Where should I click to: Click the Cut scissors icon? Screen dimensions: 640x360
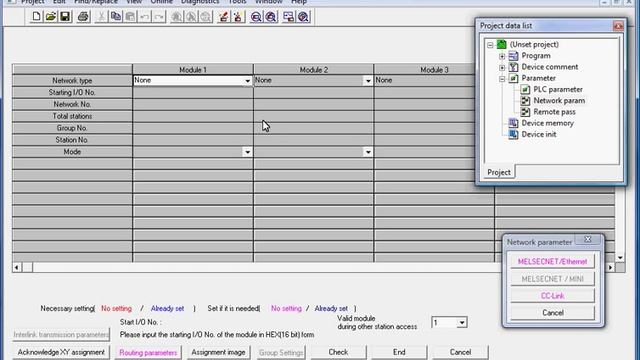(101, 17)
